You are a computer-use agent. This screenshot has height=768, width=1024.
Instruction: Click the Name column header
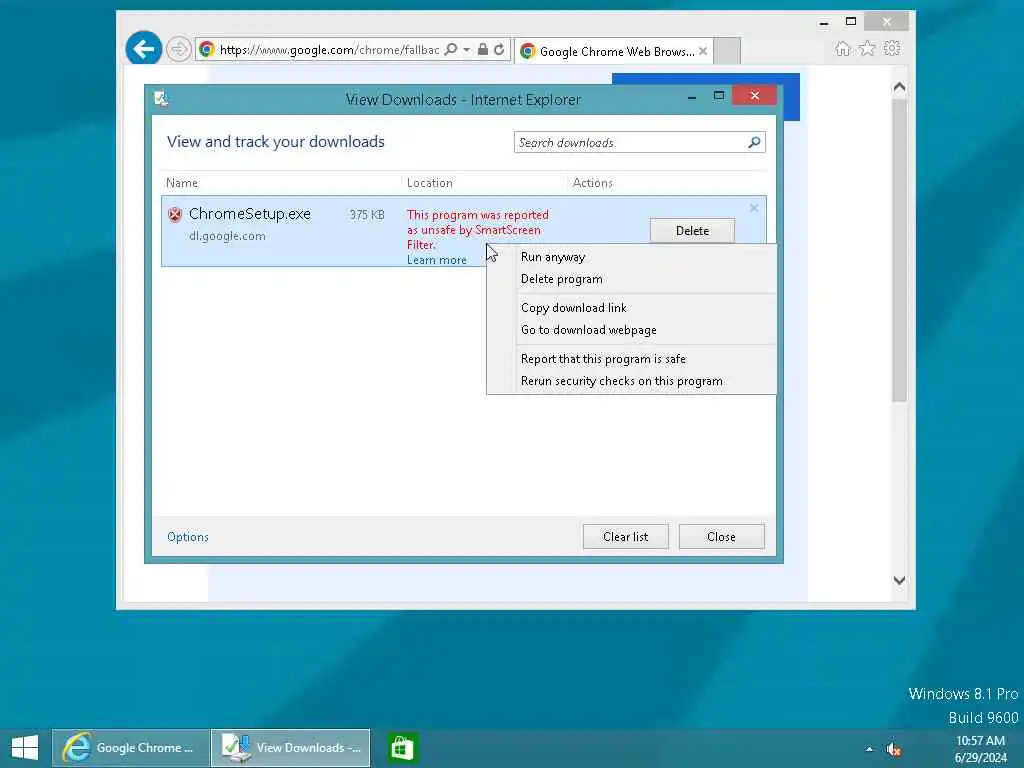click(182, 183)
